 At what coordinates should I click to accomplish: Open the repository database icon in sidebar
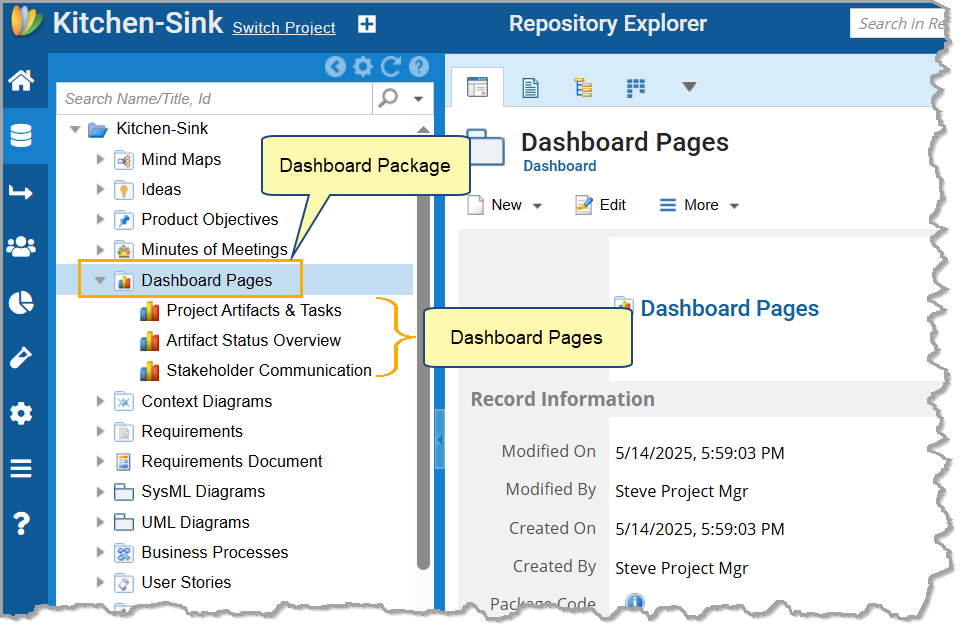(x=21, y=136)
